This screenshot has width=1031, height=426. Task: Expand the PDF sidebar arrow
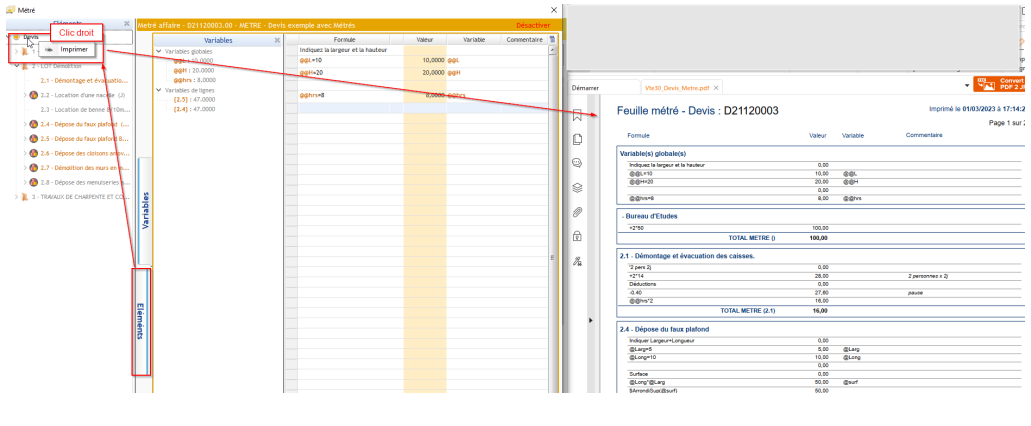click(589, 320)
